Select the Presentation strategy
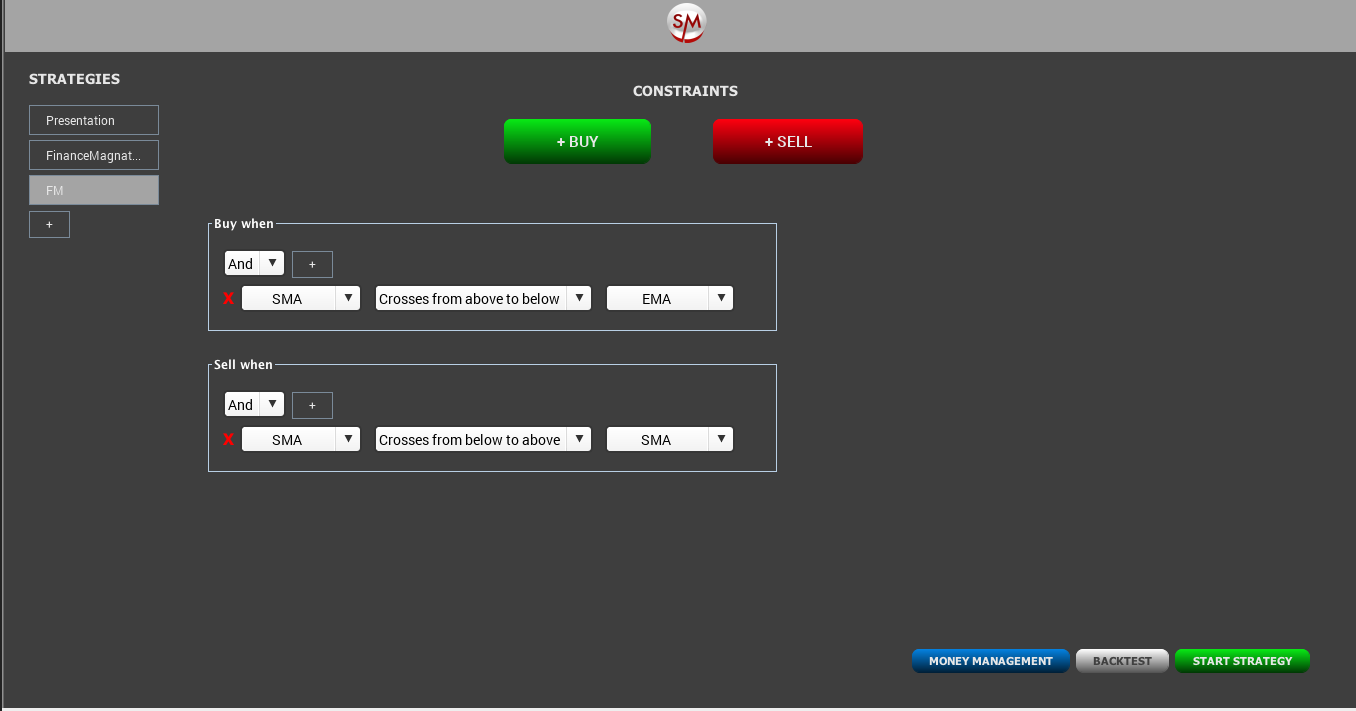 [x=94, y=120]
